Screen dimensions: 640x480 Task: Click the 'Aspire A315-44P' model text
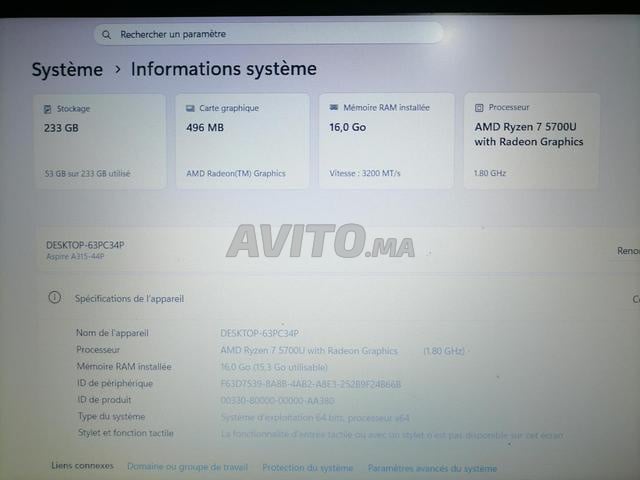[x=75, y=257]
